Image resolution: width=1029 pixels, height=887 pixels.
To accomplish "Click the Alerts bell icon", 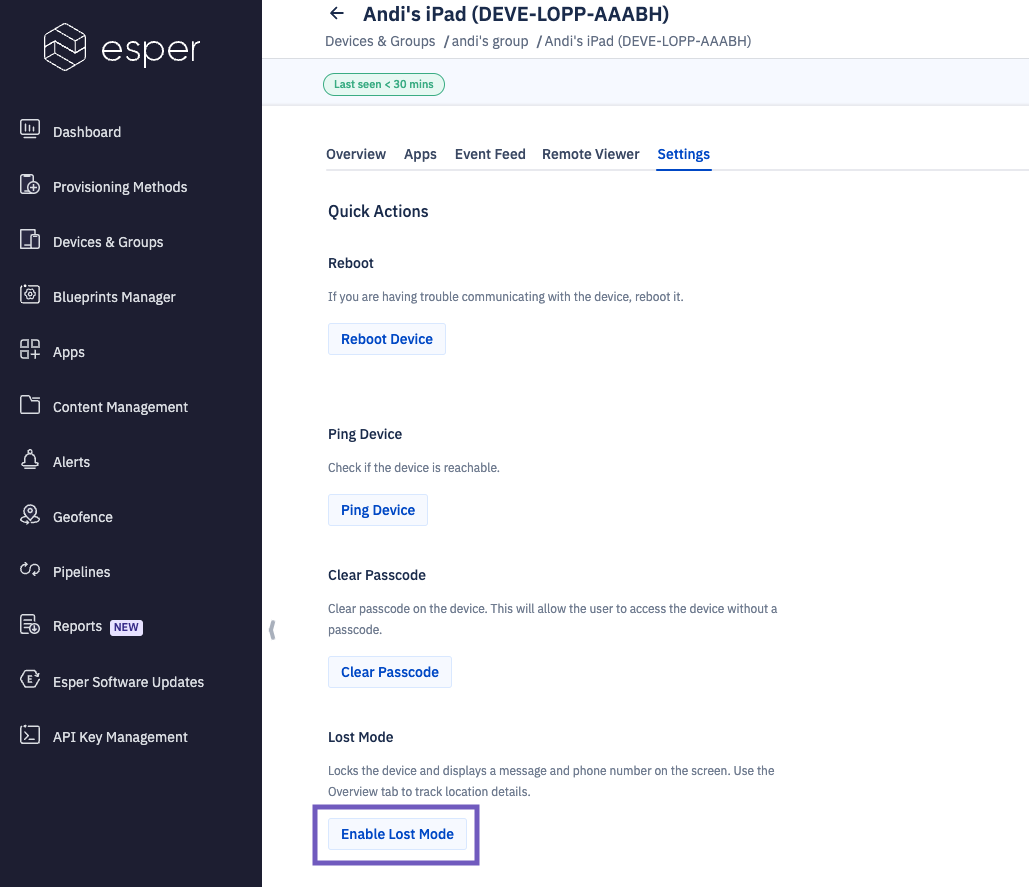I will [30, 459].
